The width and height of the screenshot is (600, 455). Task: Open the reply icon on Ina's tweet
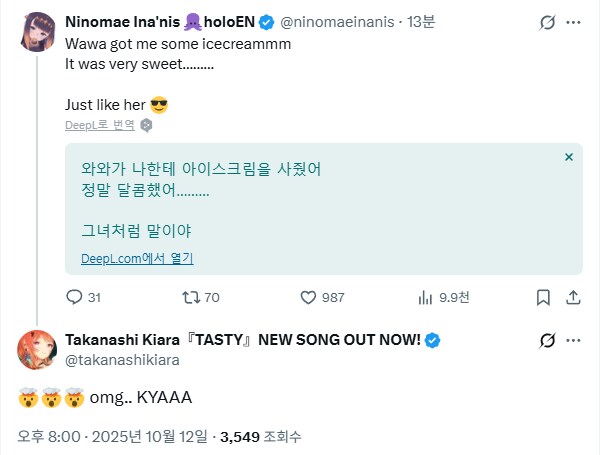point(74,297)
